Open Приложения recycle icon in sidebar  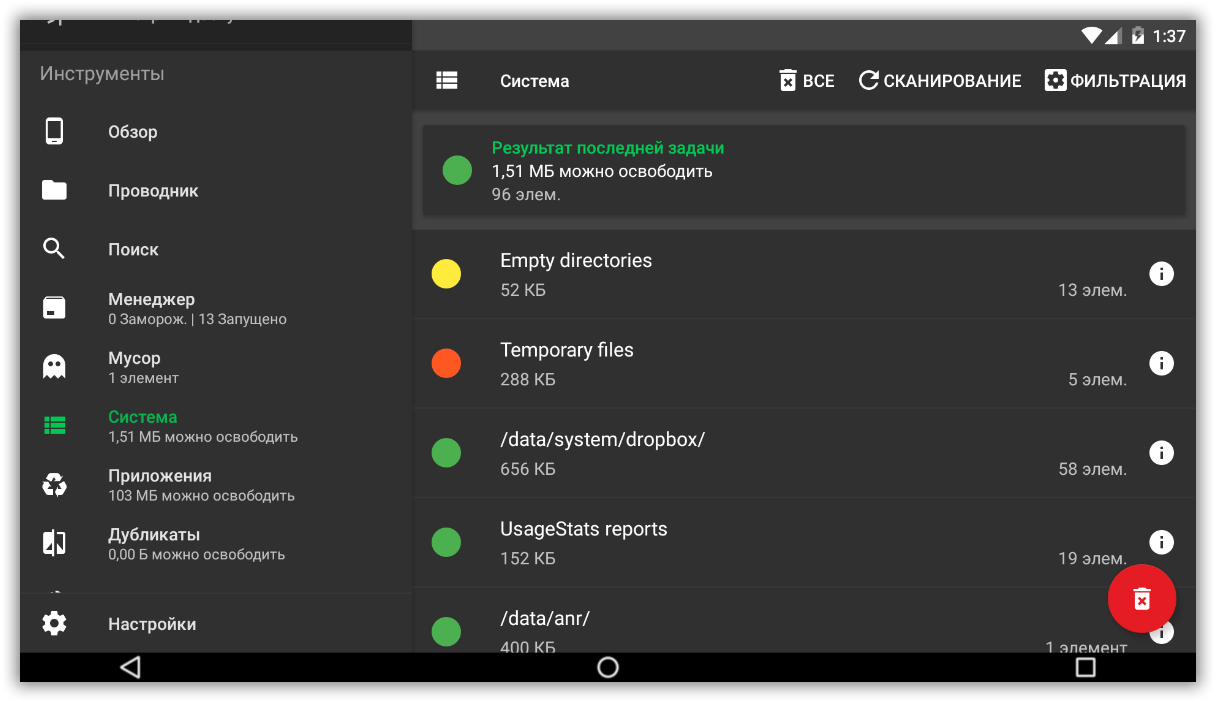tap(54, 485)
